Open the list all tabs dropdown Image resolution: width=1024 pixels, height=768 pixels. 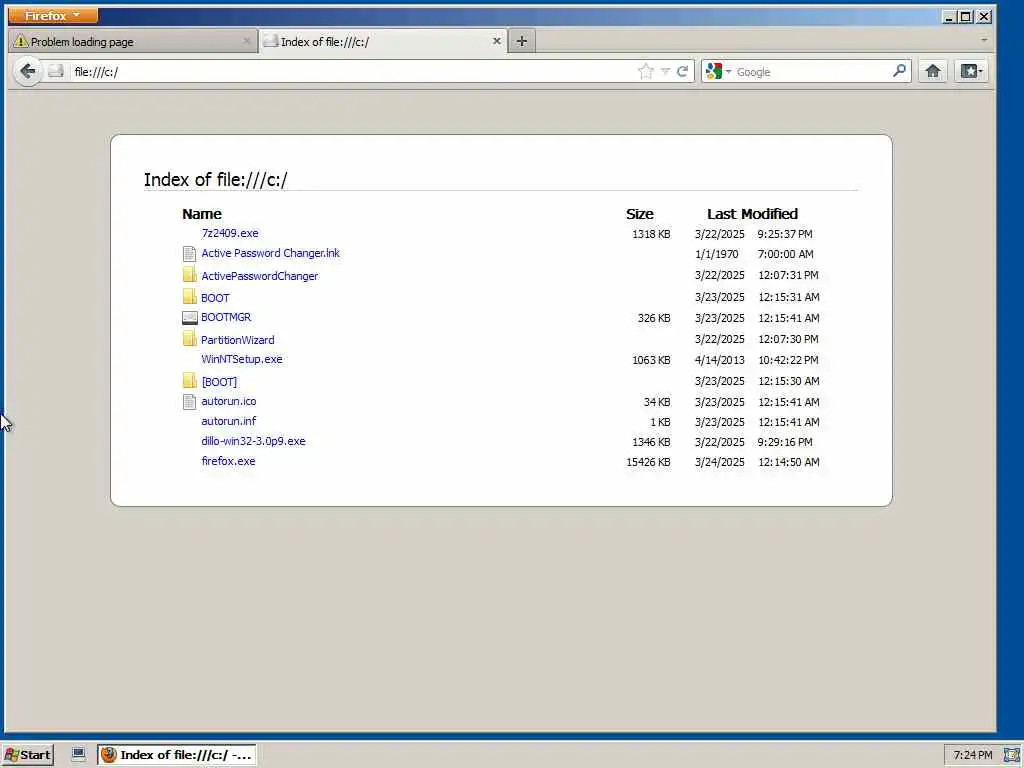click(984, 40)
